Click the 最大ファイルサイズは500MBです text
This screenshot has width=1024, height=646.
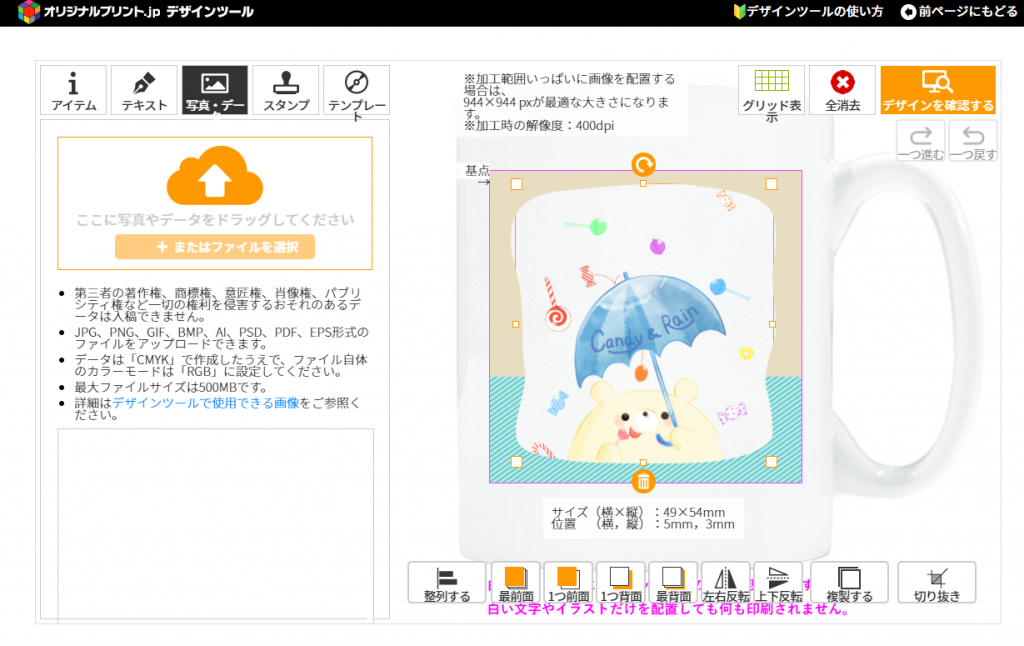[171, 387]
